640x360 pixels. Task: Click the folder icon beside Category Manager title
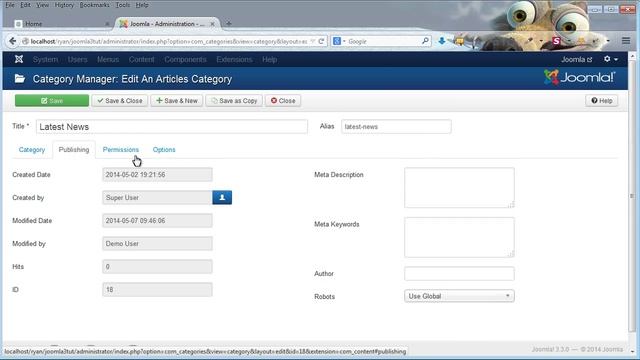(x=20, y=78)
